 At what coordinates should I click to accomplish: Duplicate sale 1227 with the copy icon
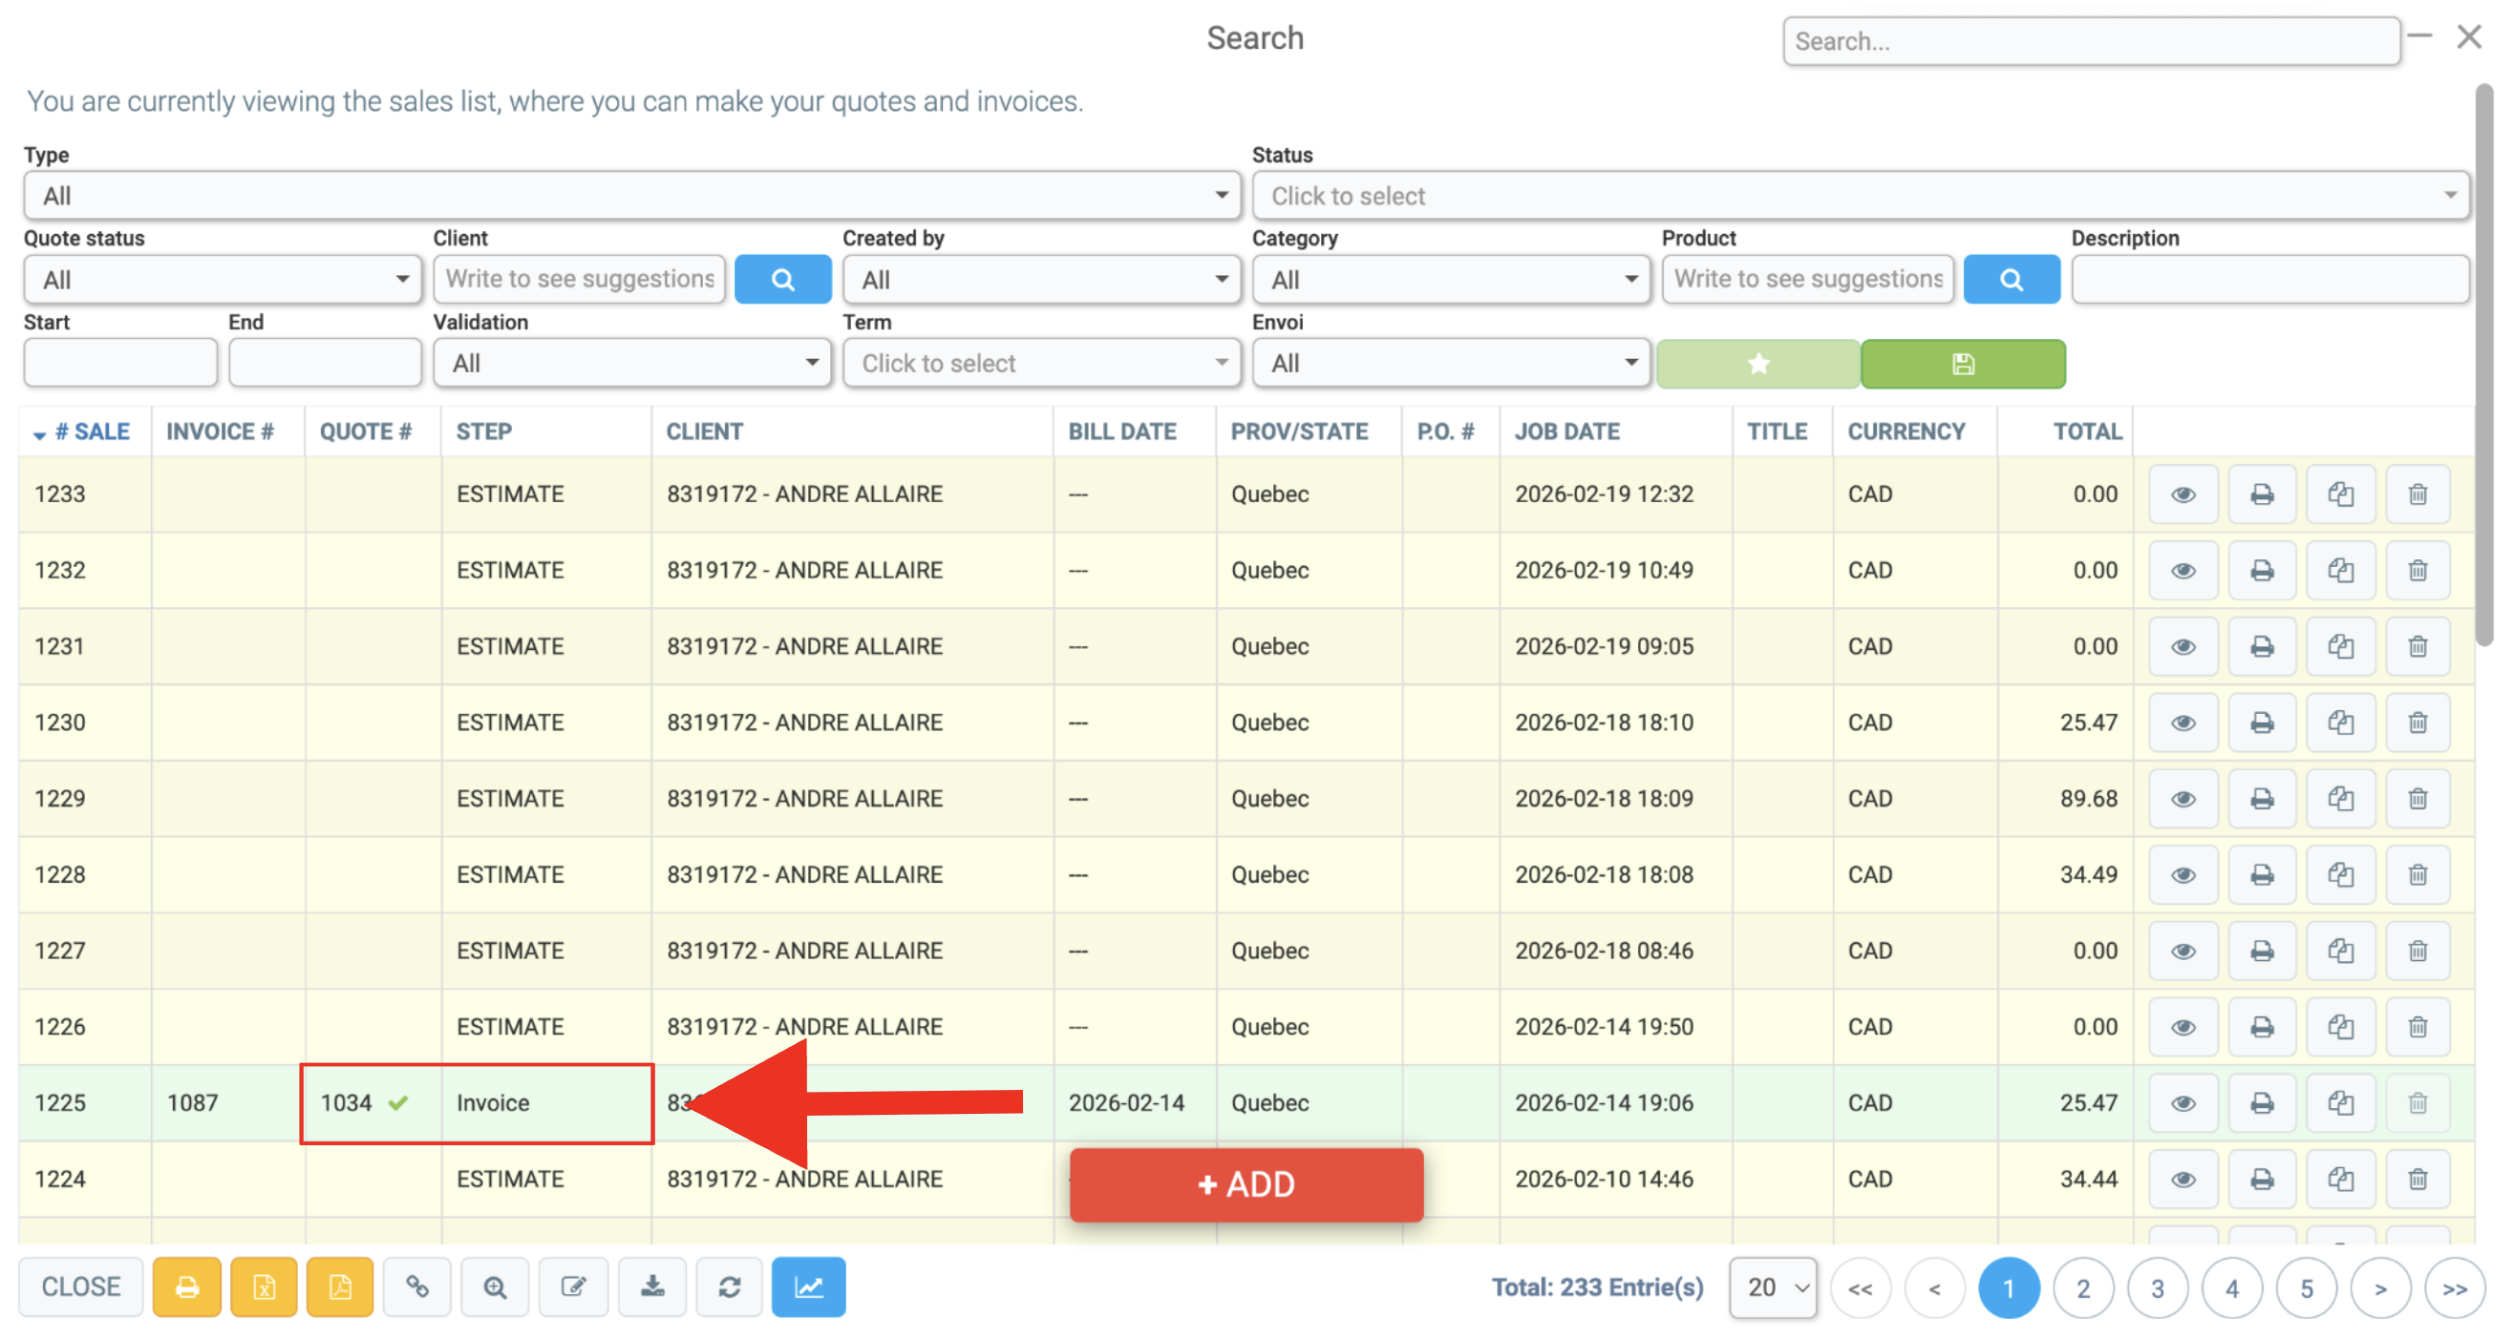click(x=2340, y=950)
